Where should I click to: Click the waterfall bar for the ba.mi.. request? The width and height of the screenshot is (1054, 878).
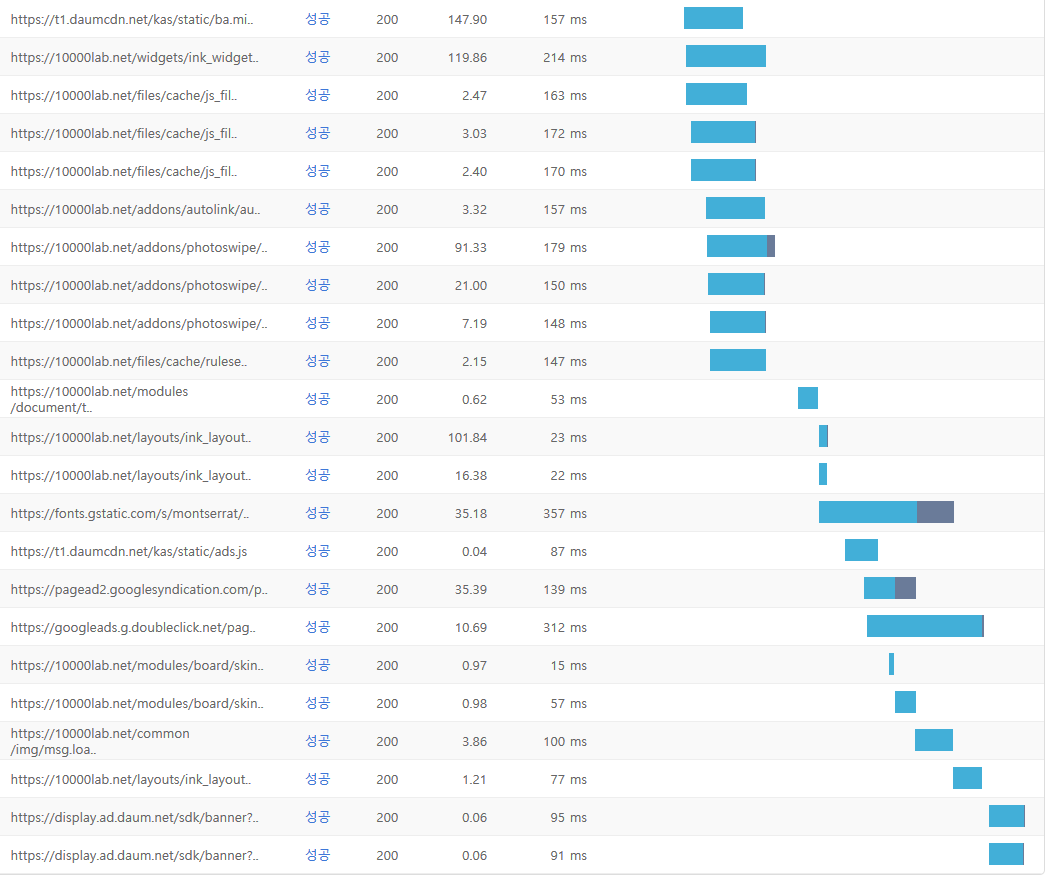pyautogui.click(x=713, y=18)
